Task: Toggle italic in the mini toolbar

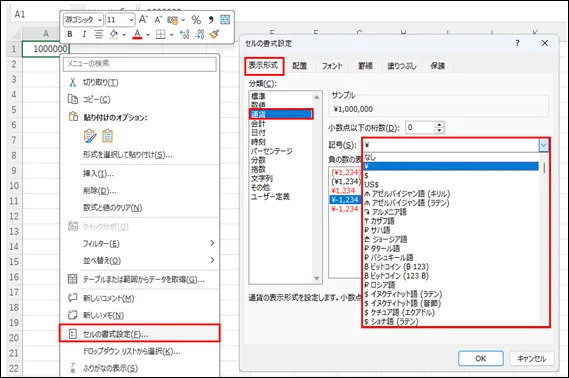Action: click(x=84, y=34)
